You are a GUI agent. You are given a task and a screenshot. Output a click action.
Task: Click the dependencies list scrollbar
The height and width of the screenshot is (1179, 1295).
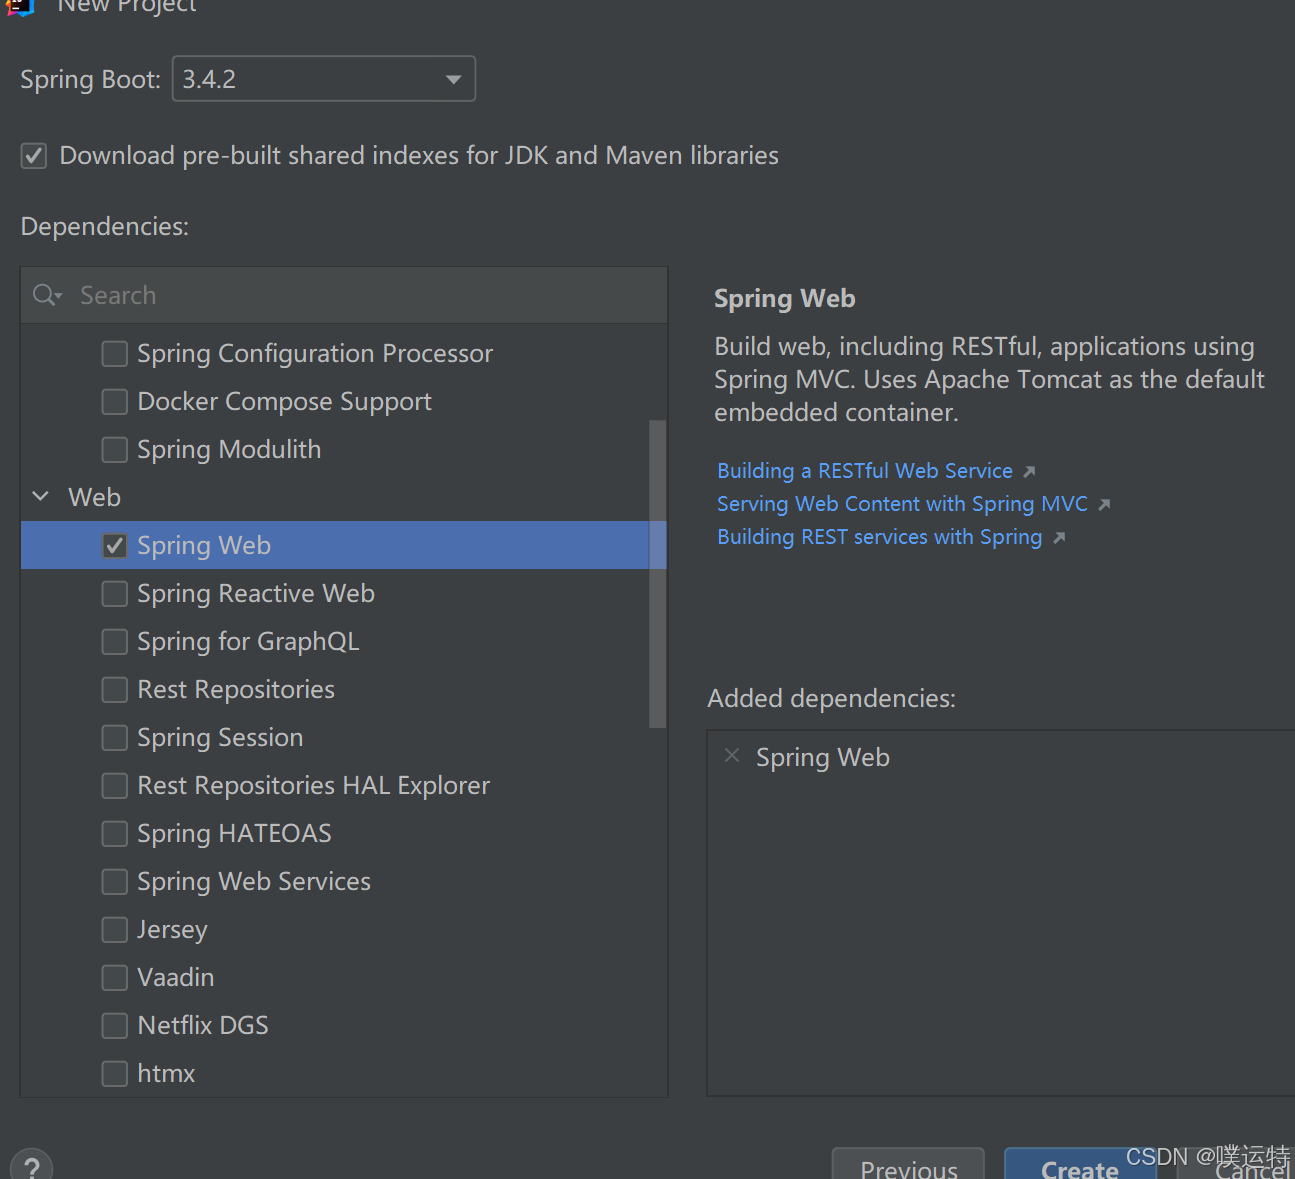pyautogui.click(x=657, y=574)
